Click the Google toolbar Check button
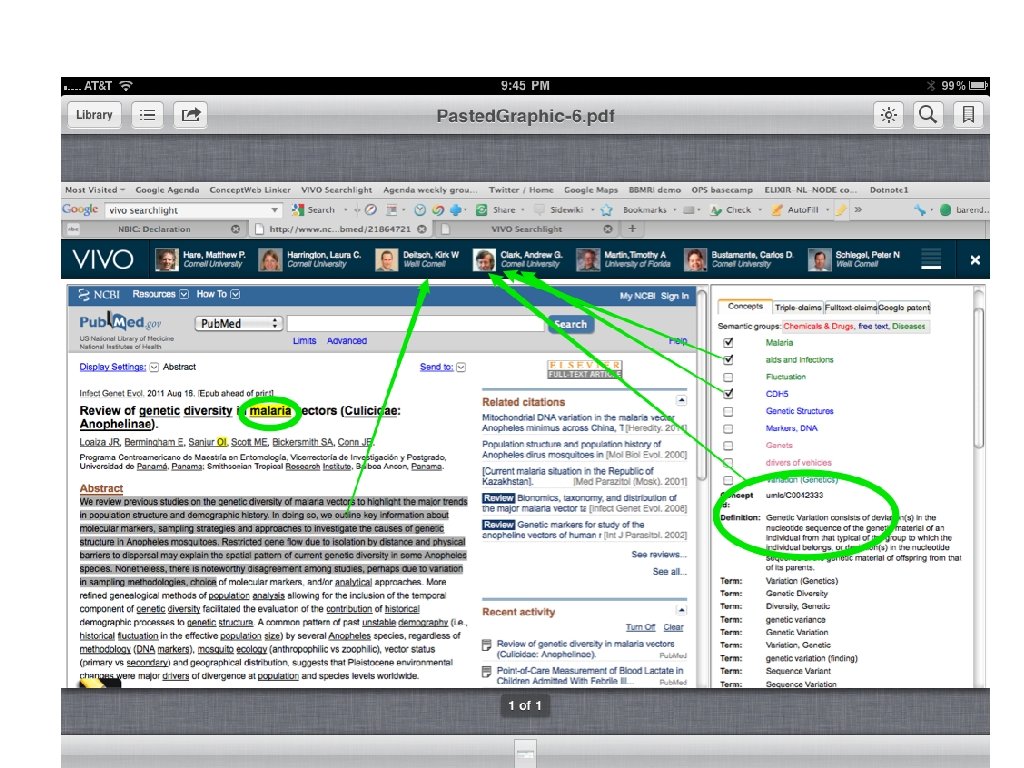Image resolution: width=1024 pixels, height=768 pixels. pos(731,210)
